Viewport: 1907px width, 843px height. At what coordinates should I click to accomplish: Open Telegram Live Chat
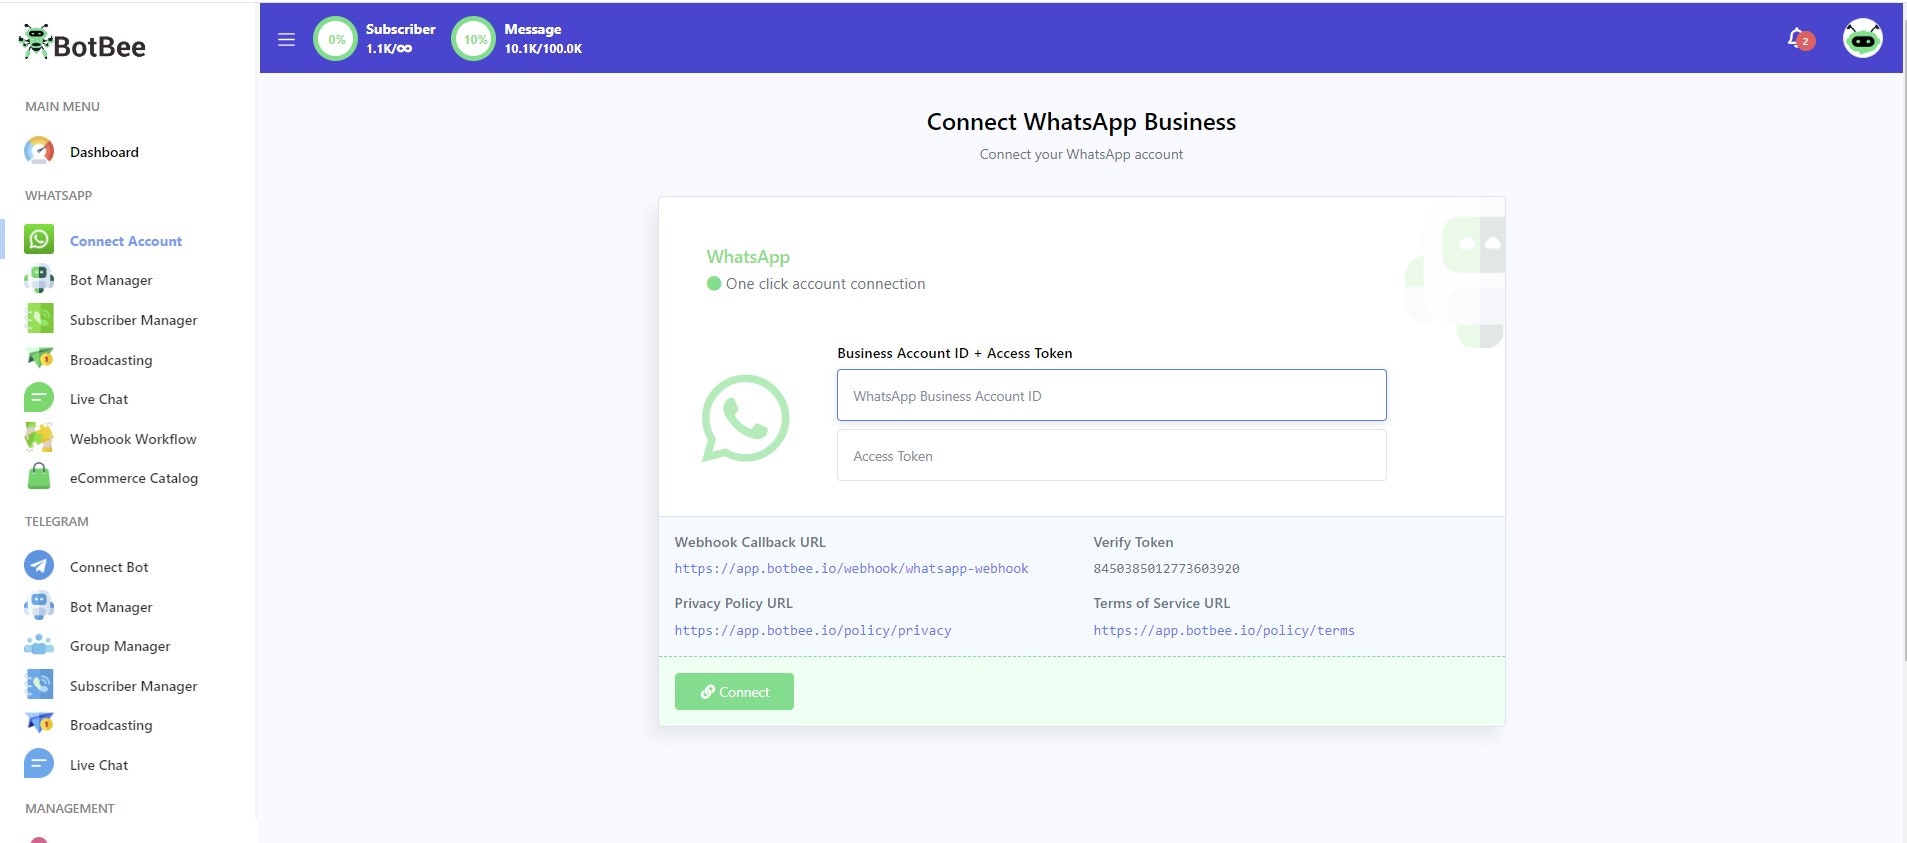point(99,765)
